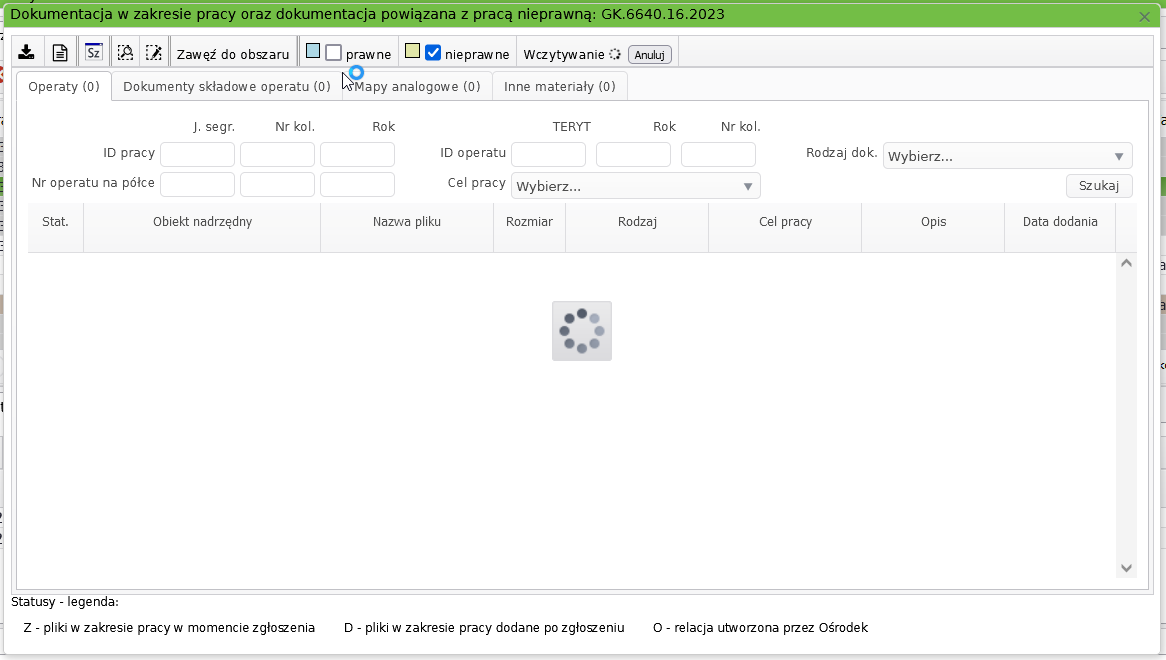Switch to 'Dokumenty składowe operatu' tab
Screen dimensions: 1166x660
pyautogui.click(x=226, y=87)
